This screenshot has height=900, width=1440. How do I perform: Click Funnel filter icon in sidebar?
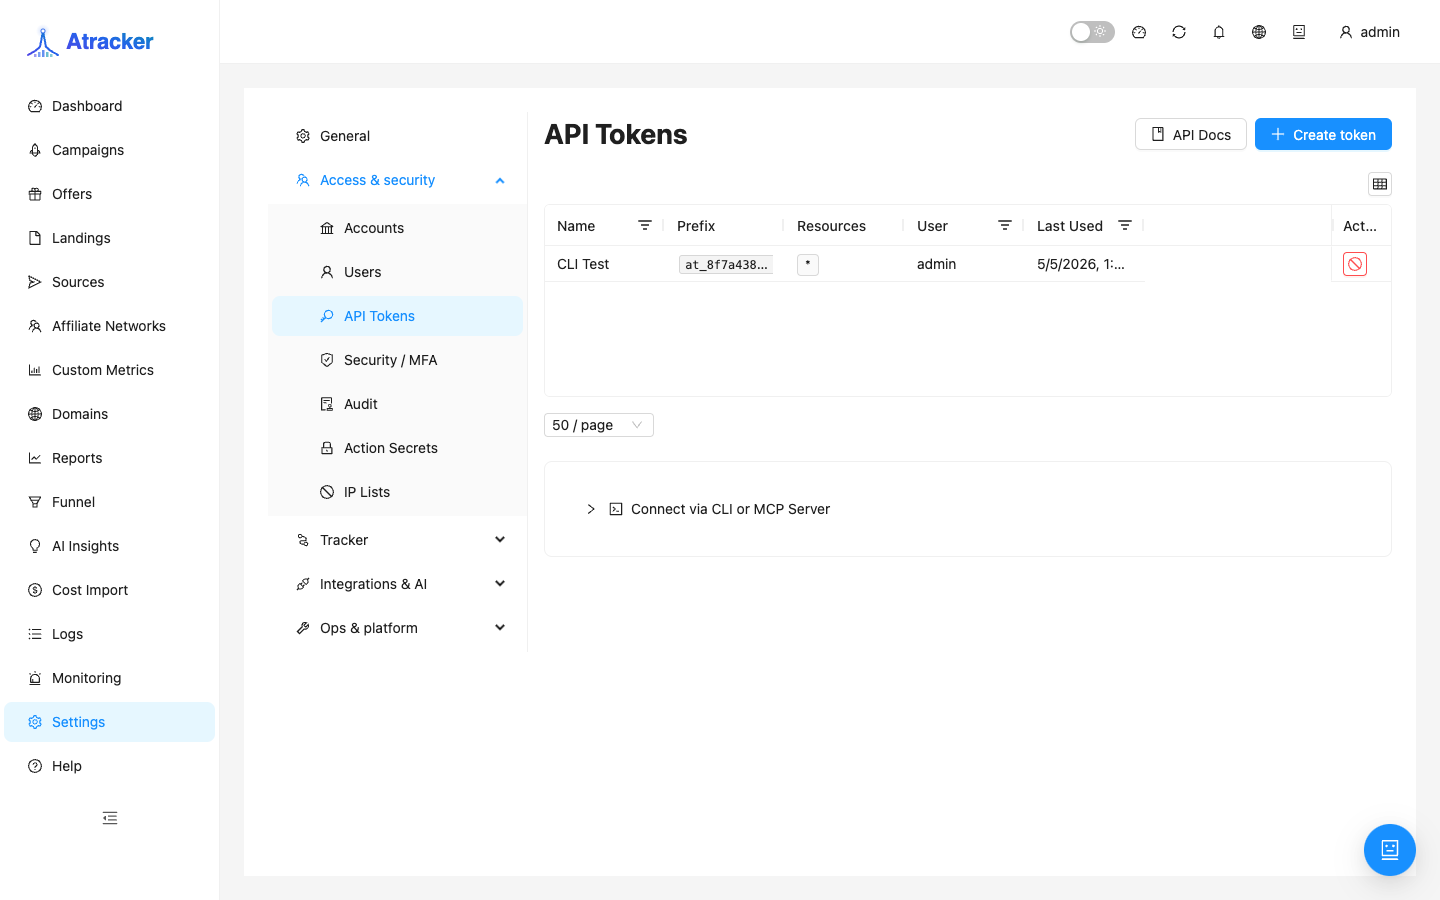[x=35, y=502]
